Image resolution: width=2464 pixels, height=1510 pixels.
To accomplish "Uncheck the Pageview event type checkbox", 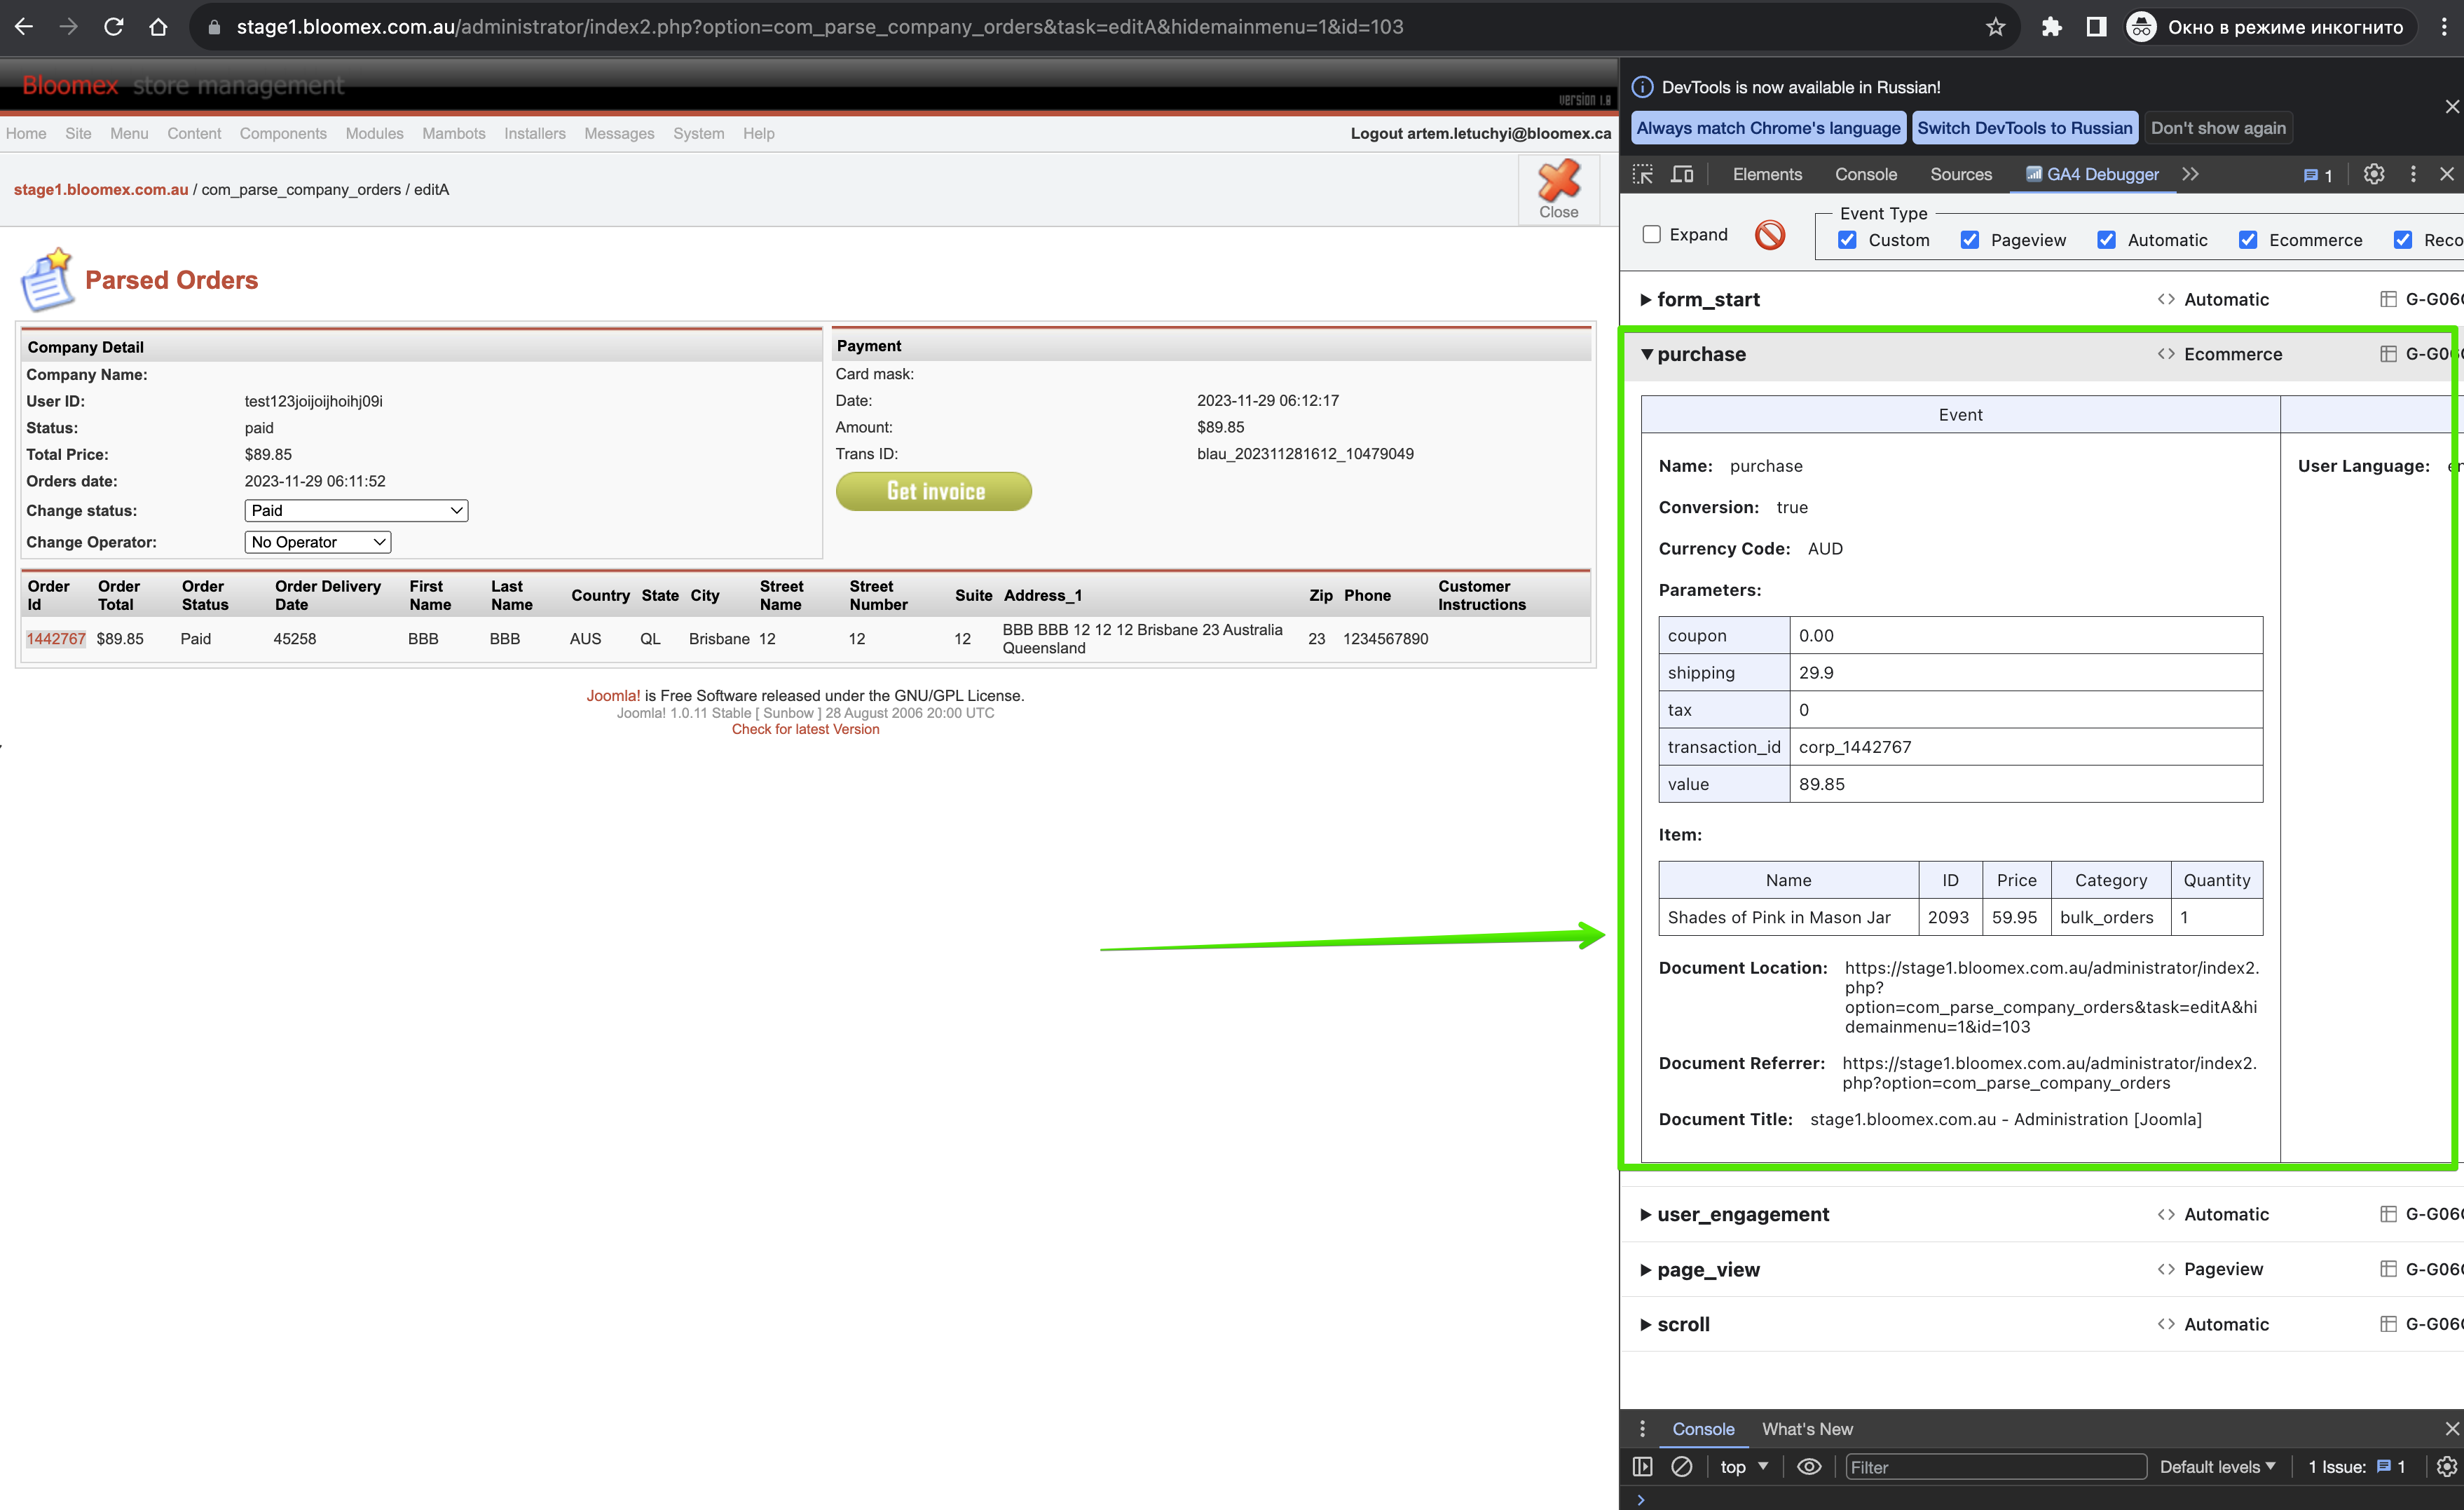I will (1969, 240).
